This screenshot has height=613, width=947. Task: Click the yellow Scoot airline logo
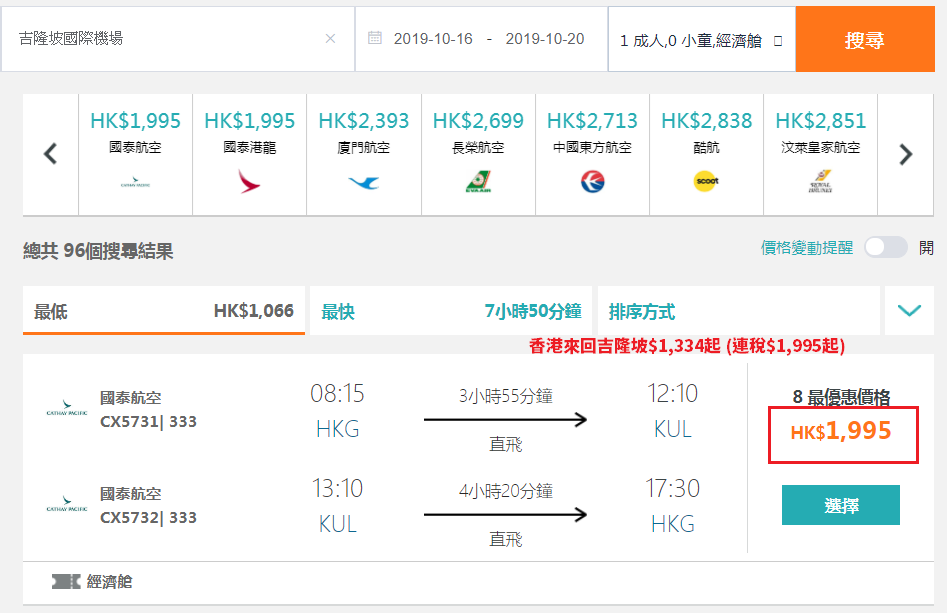(706, 181)
